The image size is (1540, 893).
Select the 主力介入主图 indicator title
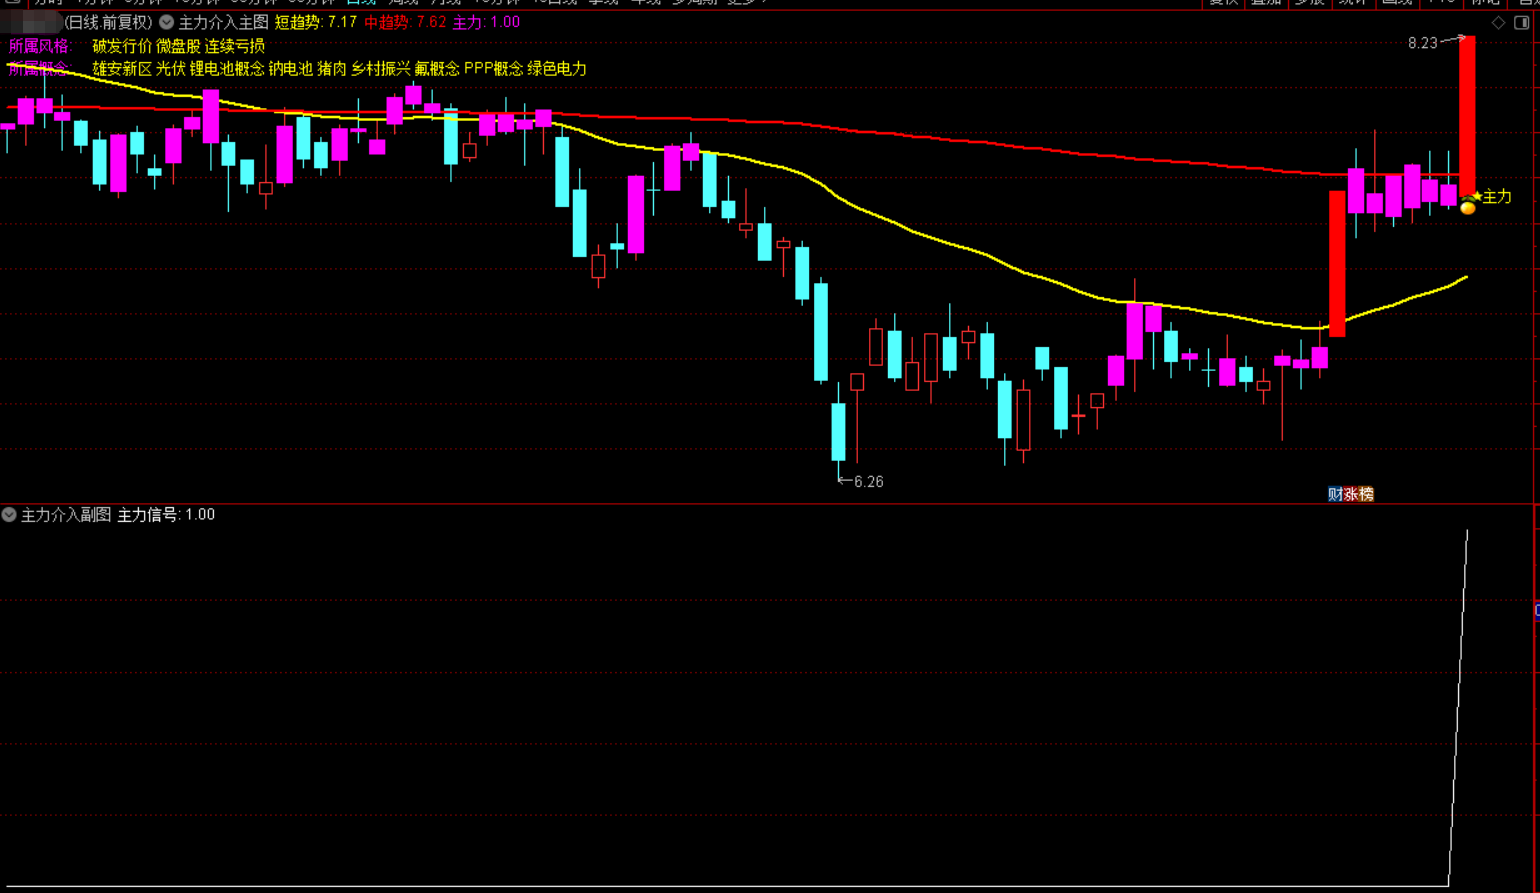[223, 22]
